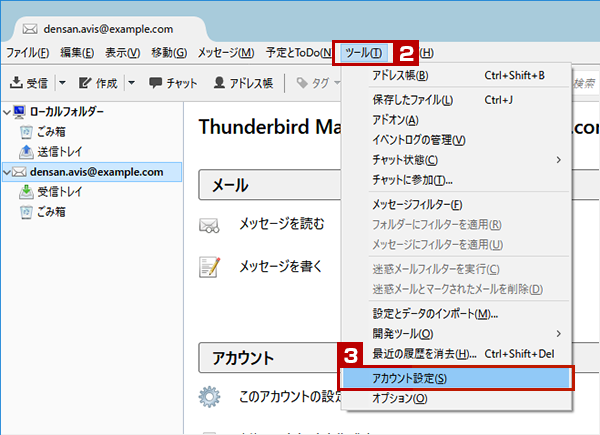Open the 編集(E) menu

pyautogui.click(x=77, y=52)
